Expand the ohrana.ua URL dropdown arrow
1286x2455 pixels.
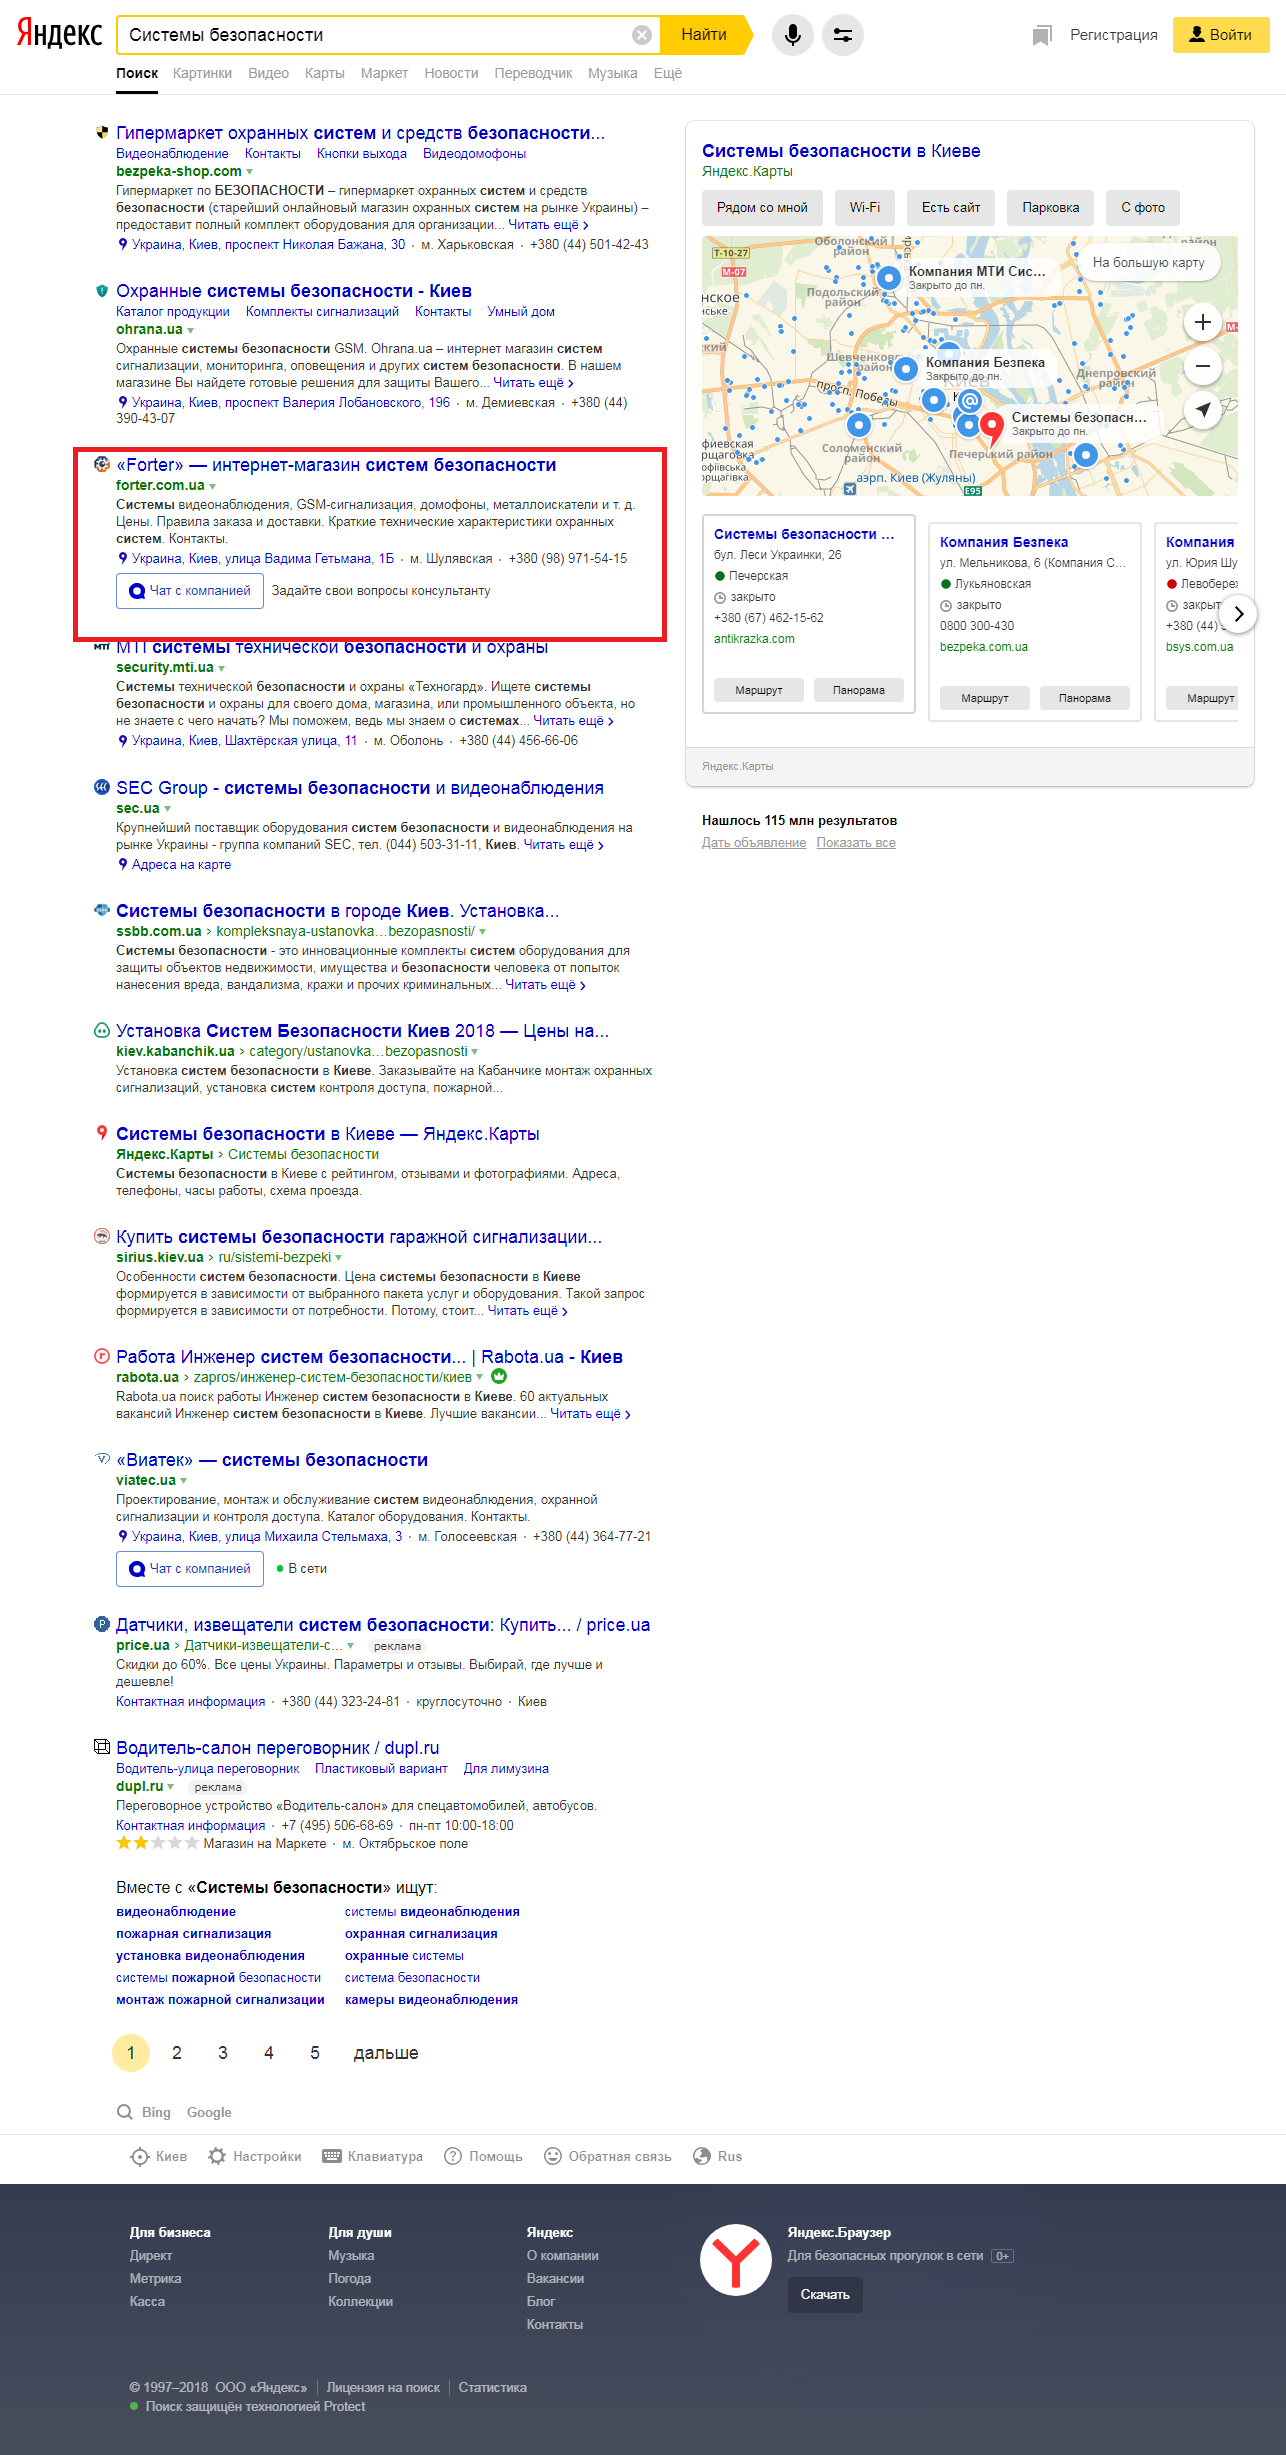pos(191,330)
